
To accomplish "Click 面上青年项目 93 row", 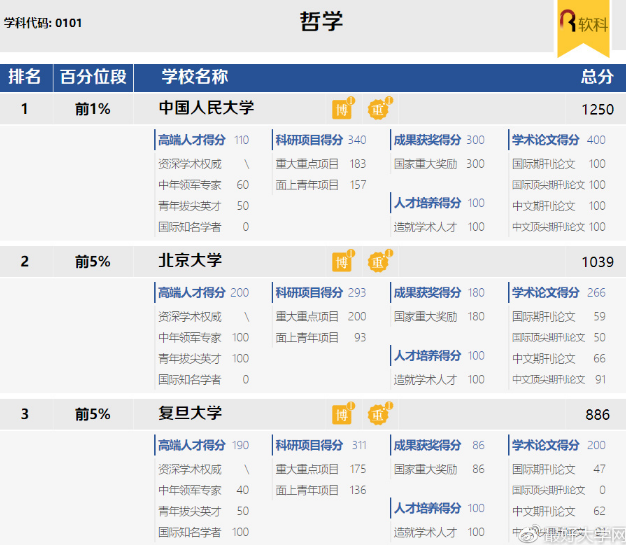I will click(x=321, y=338).
